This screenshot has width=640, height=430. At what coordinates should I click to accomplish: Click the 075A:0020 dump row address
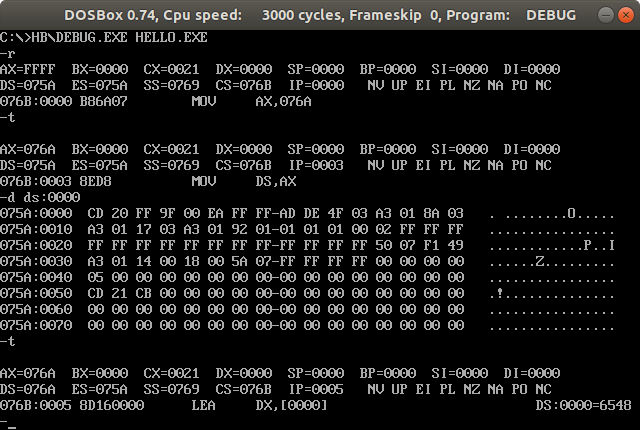(x=36, y=245)
